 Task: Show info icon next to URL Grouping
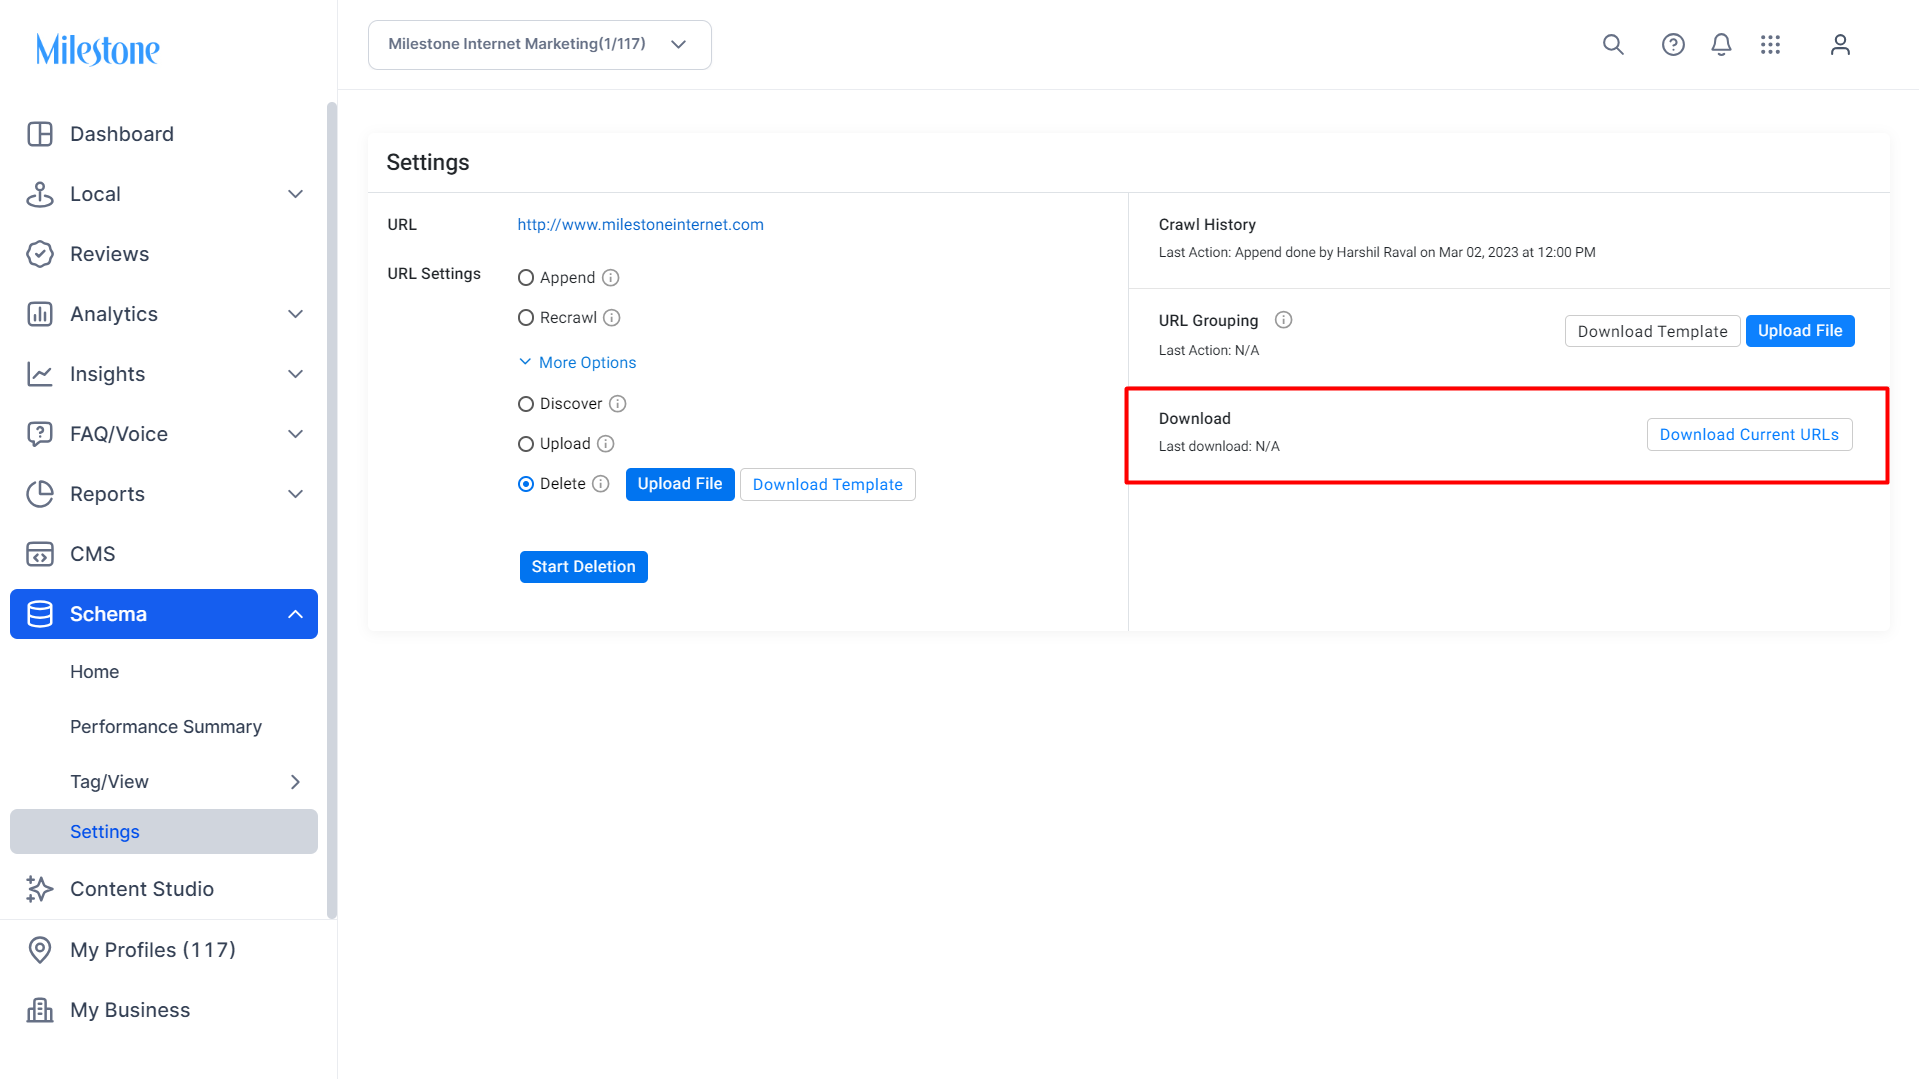(x=1284, y=320)
